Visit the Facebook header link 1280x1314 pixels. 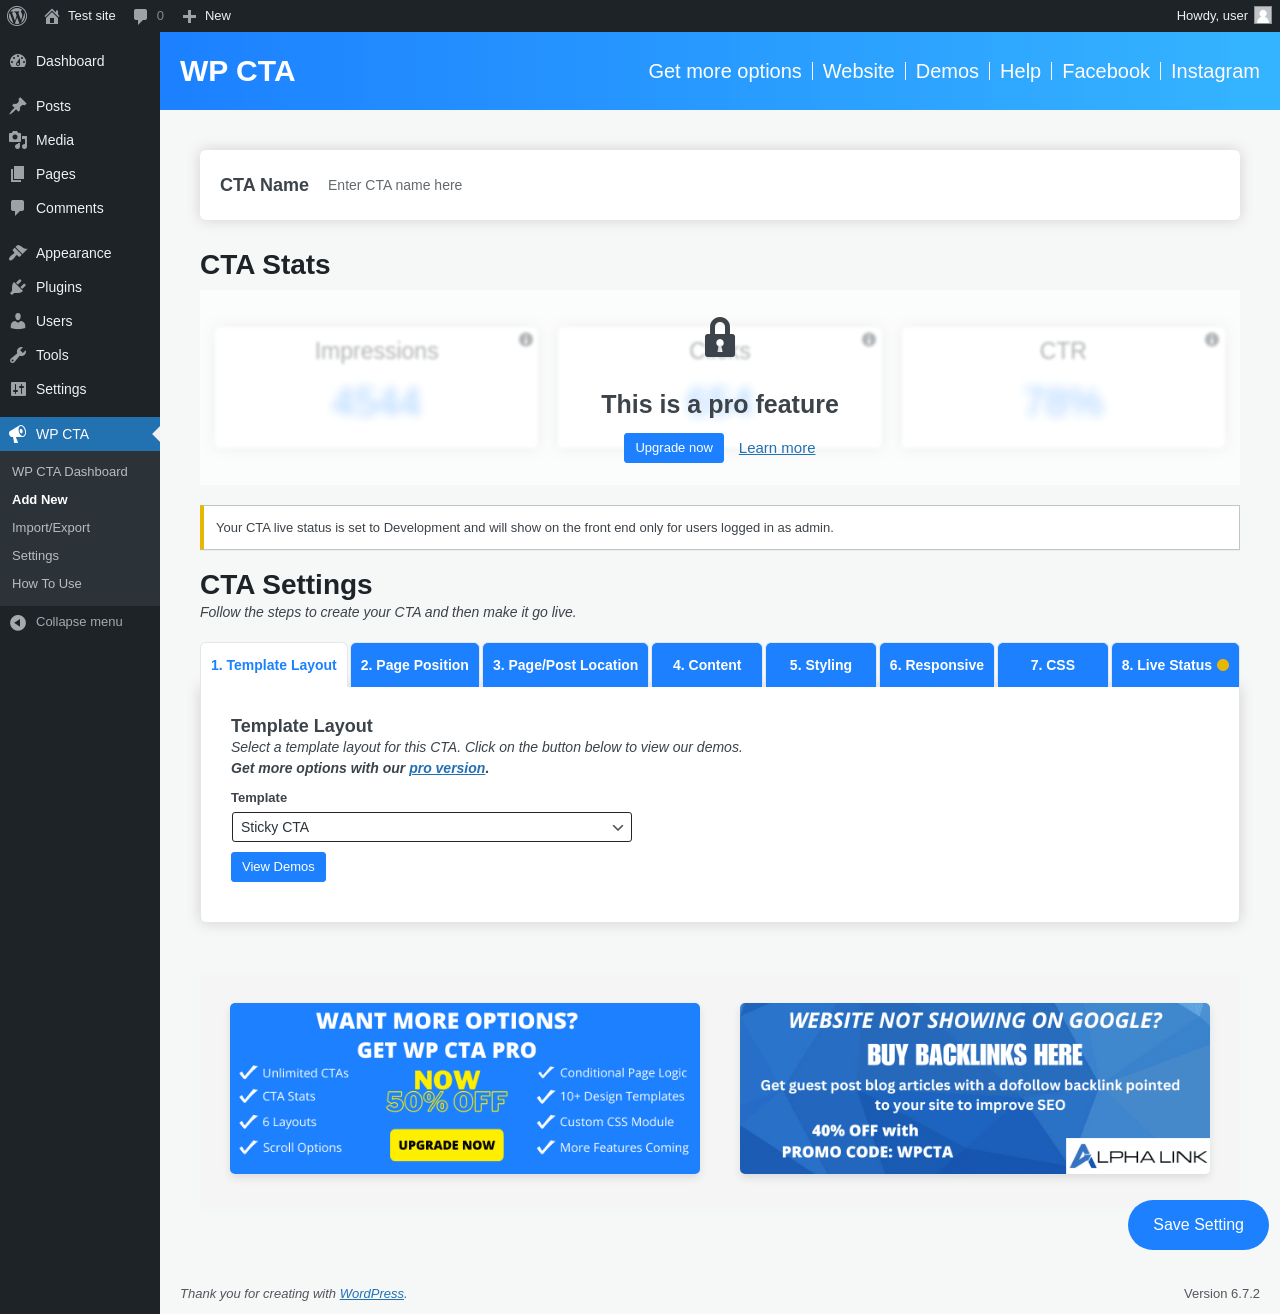coord(1106,71)
